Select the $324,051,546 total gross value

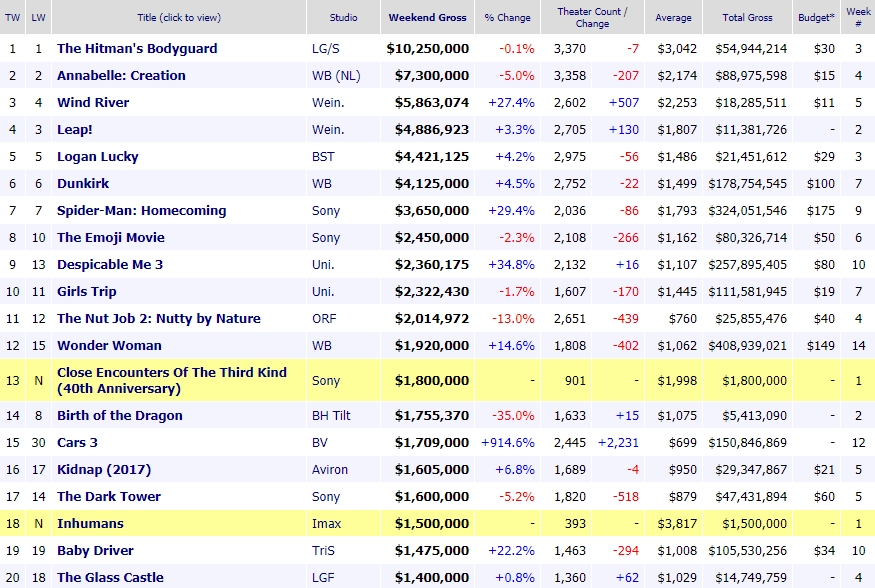748,210
